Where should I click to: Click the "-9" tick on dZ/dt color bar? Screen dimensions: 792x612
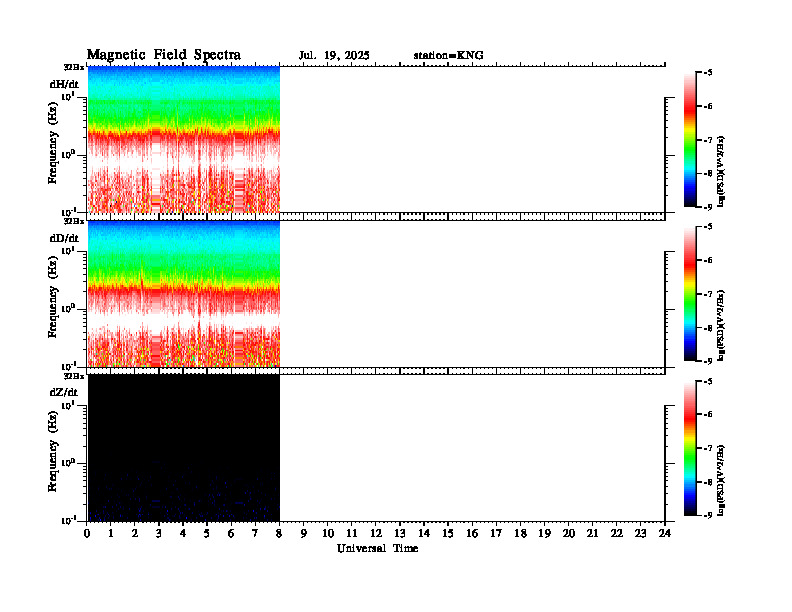pos(708,515)
